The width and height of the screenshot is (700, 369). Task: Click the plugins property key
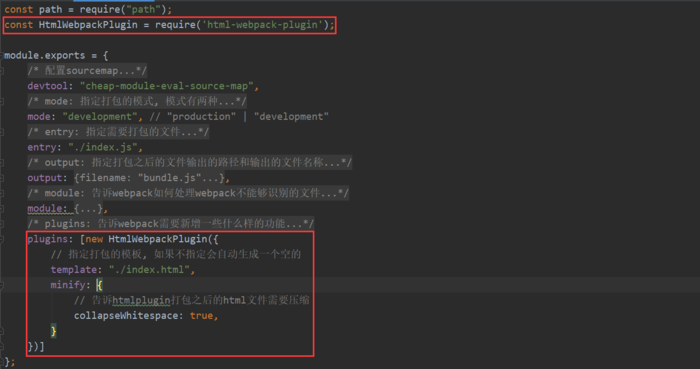tap(47, 239)
